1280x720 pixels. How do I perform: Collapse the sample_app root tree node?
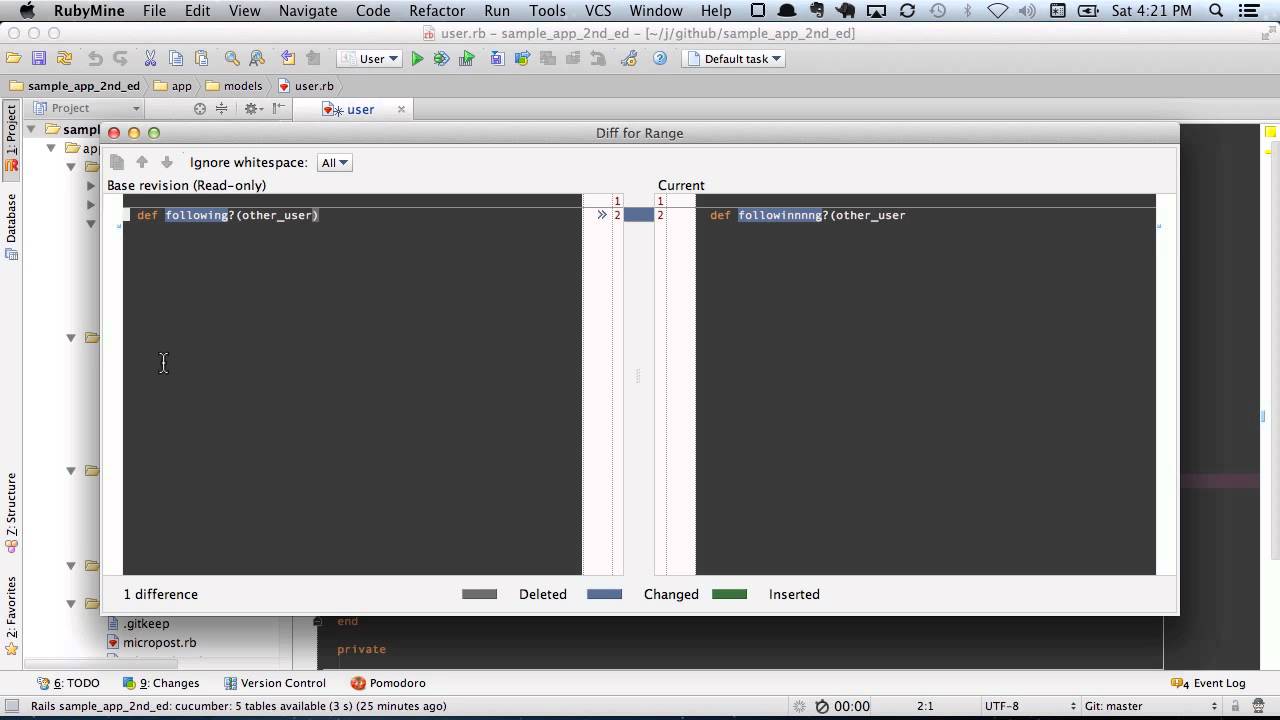pos(31,129)
